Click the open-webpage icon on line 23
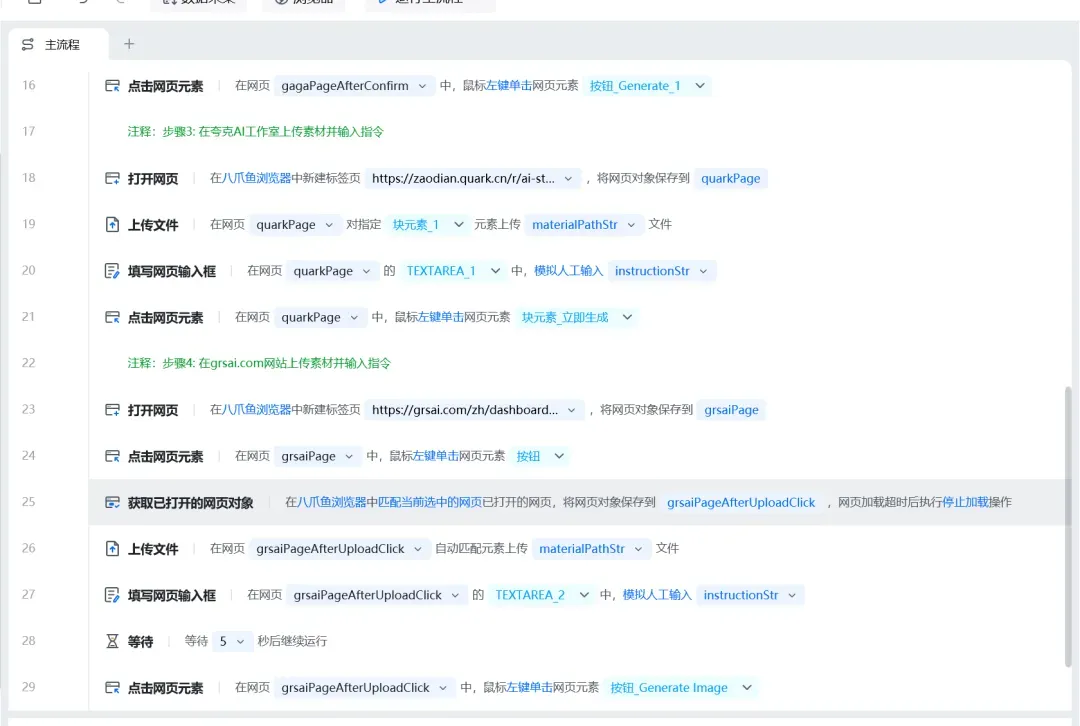Viewport: 1080px width, 726px height. [112, 410]
